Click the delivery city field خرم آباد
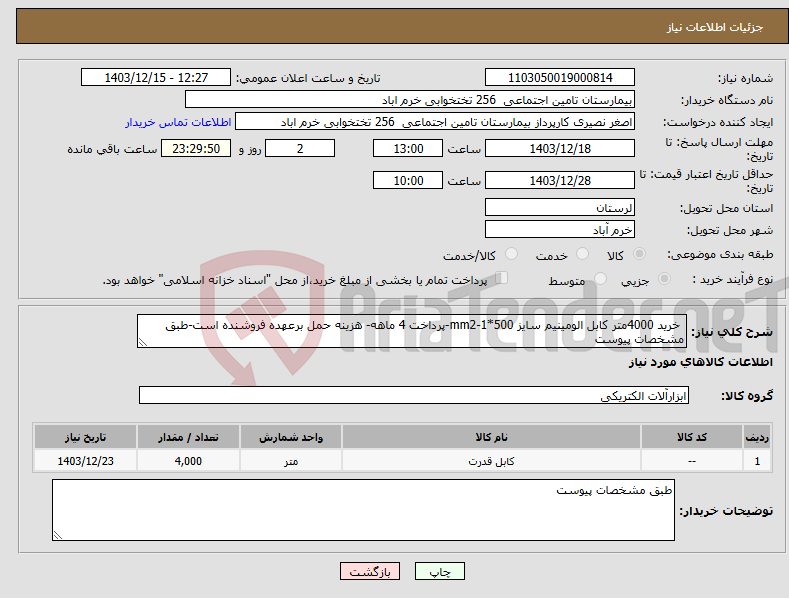789x598 pixels. (x=560, y=230)
